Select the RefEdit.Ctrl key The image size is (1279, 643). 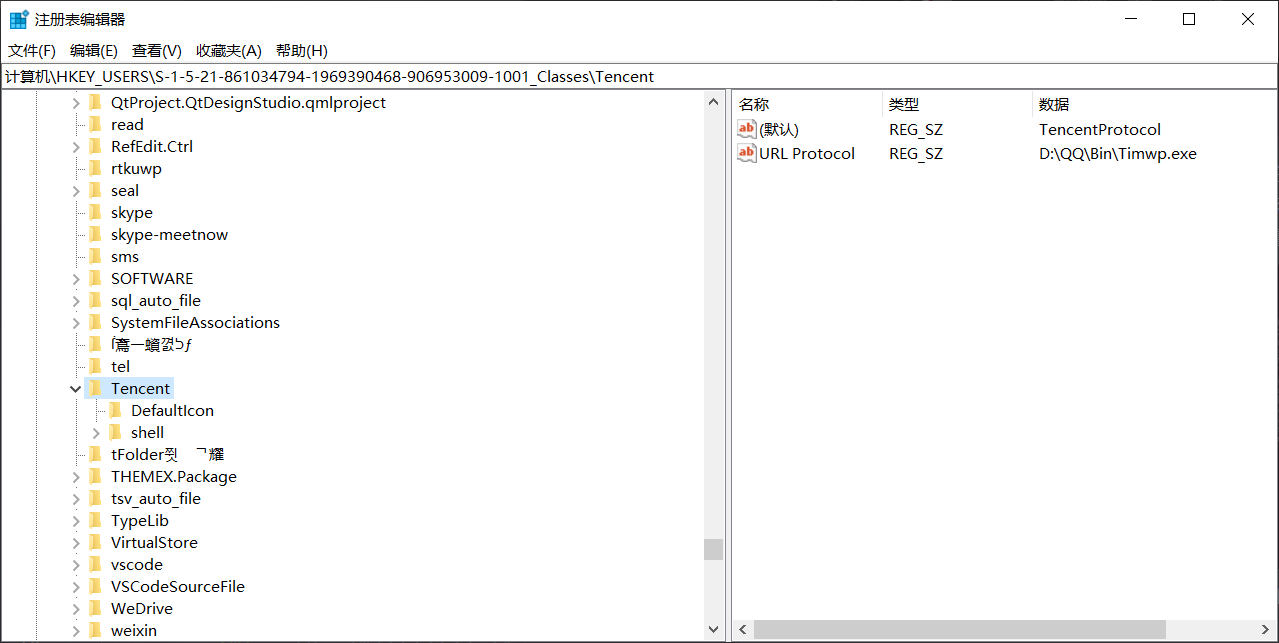(152, 146)
